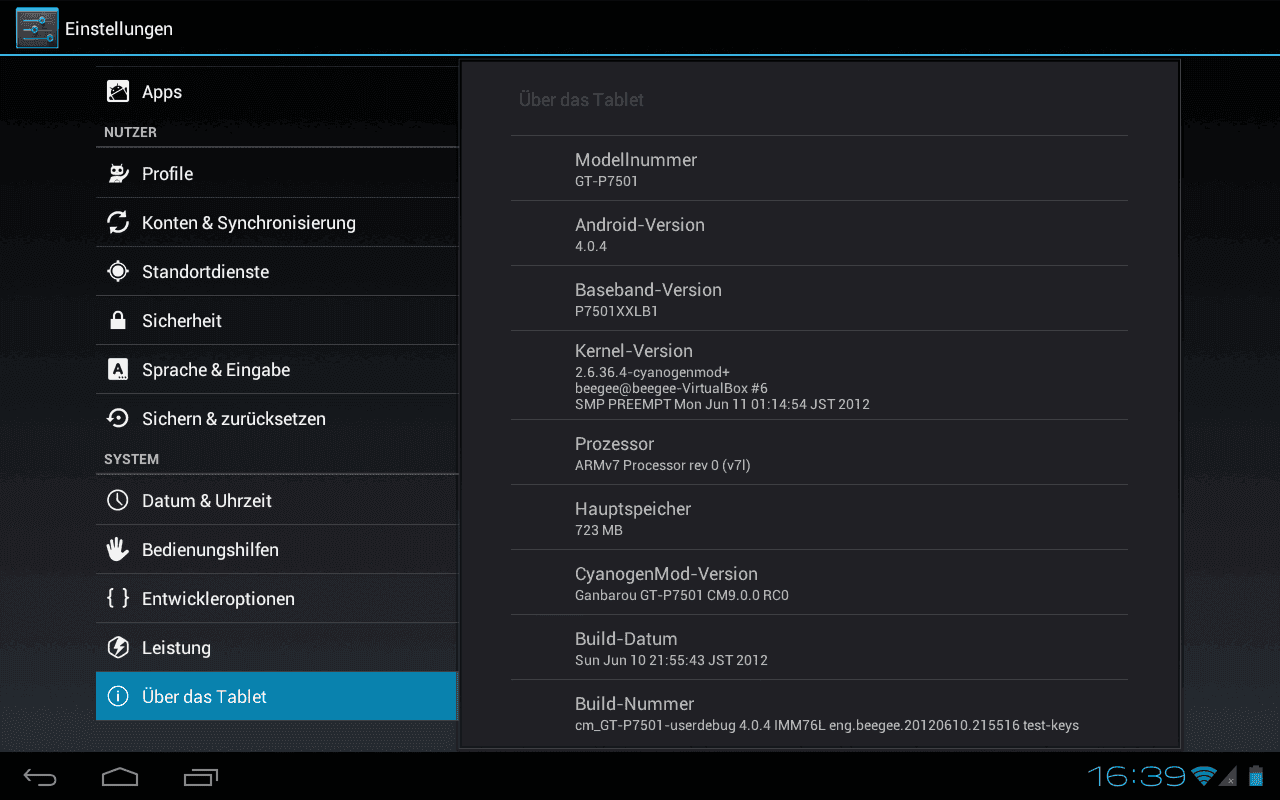
Task: Click the Sichern & zurücksetzen restore icon
Action: tap(118, 419)
